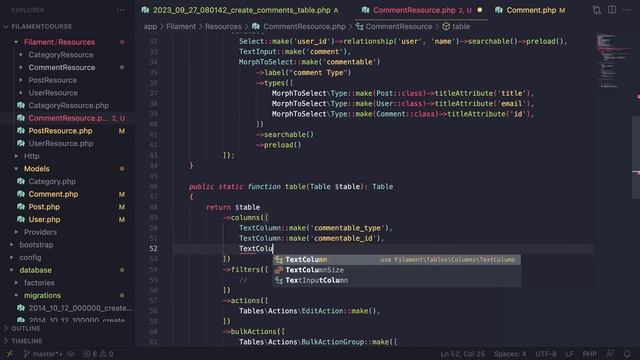Open editor more actions ellipsis menu
Image resolution: width=640 pixels, height=360 pixels.
coord(627,10)
